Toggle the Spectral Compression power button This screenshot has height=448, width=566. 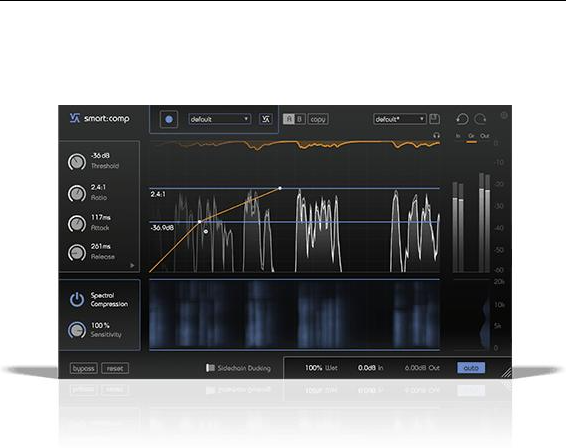pos(77,300)
